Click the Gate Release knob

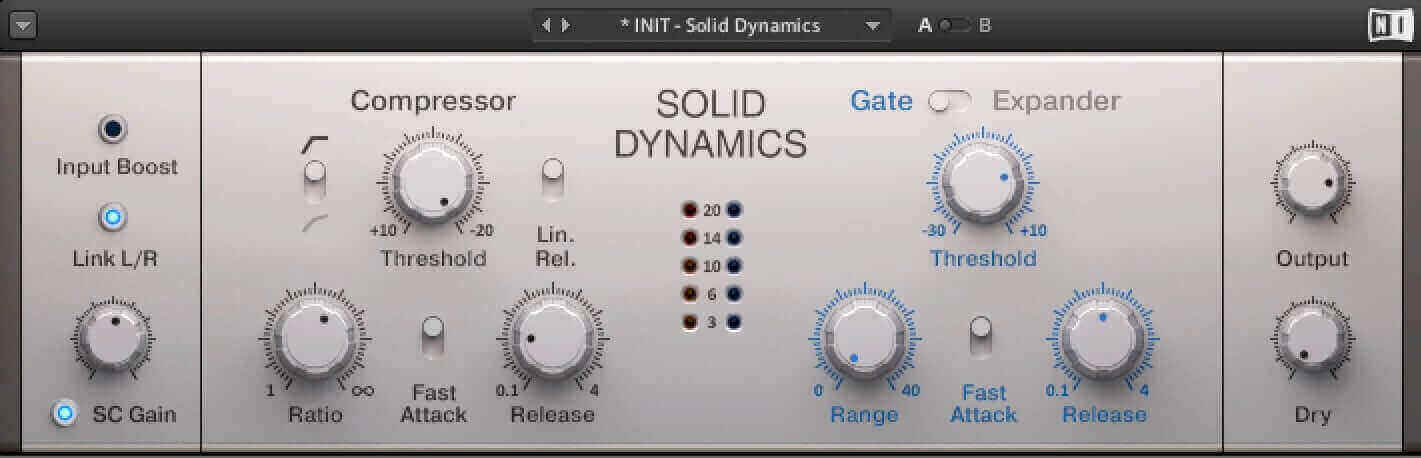[x=1101, y=339]
